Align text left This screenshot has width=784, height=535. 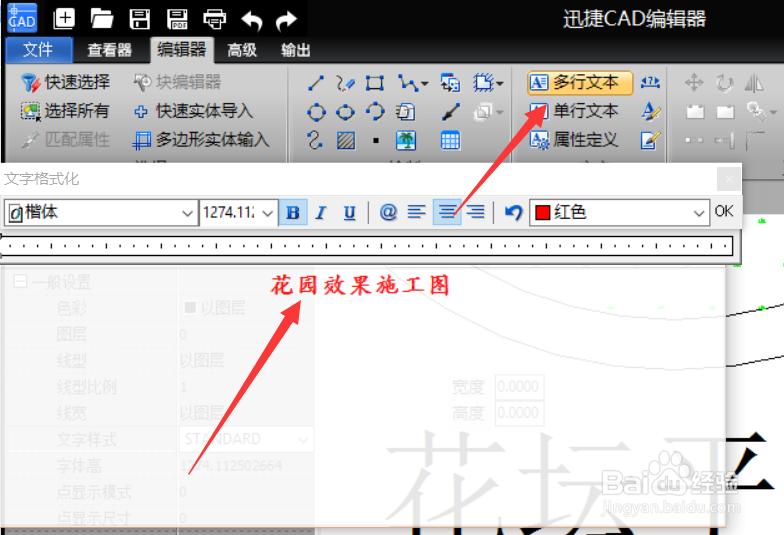(416, 212)
